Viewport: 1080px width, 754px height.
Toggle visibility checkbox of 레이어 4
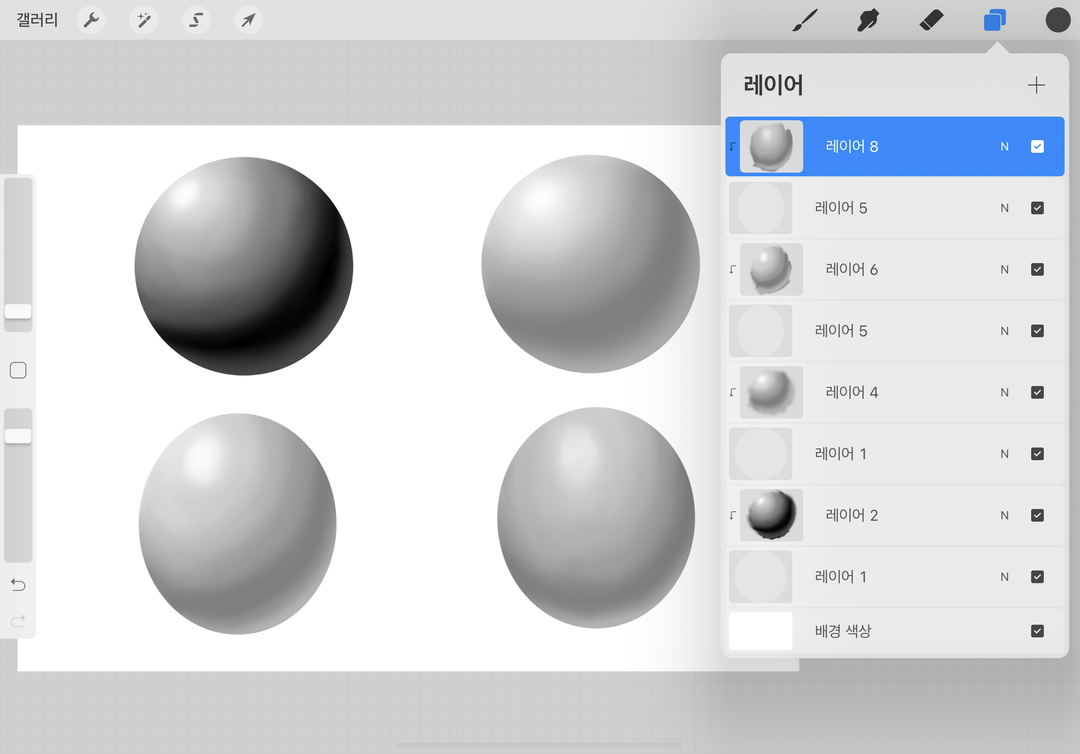coord(1037,393)
